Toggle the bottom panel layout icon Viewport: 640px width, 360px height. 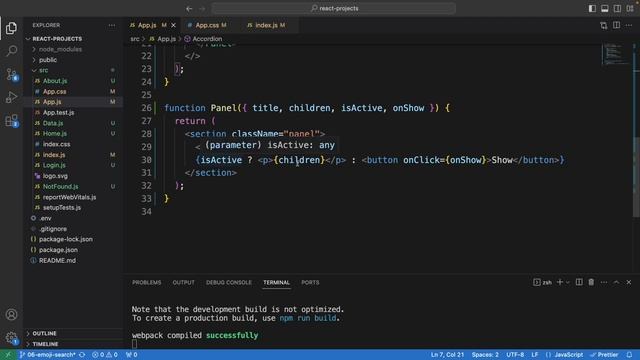(x=605, y=9)
